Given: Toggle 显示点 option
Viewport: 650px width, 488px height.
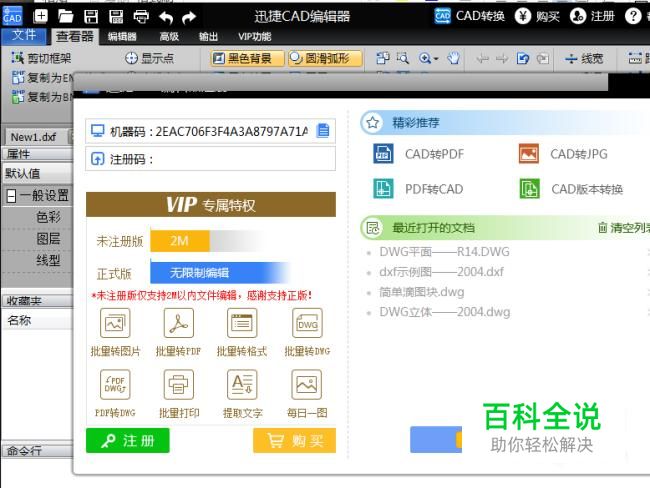Looking at the screenshot, I should (x=149, y=58).
